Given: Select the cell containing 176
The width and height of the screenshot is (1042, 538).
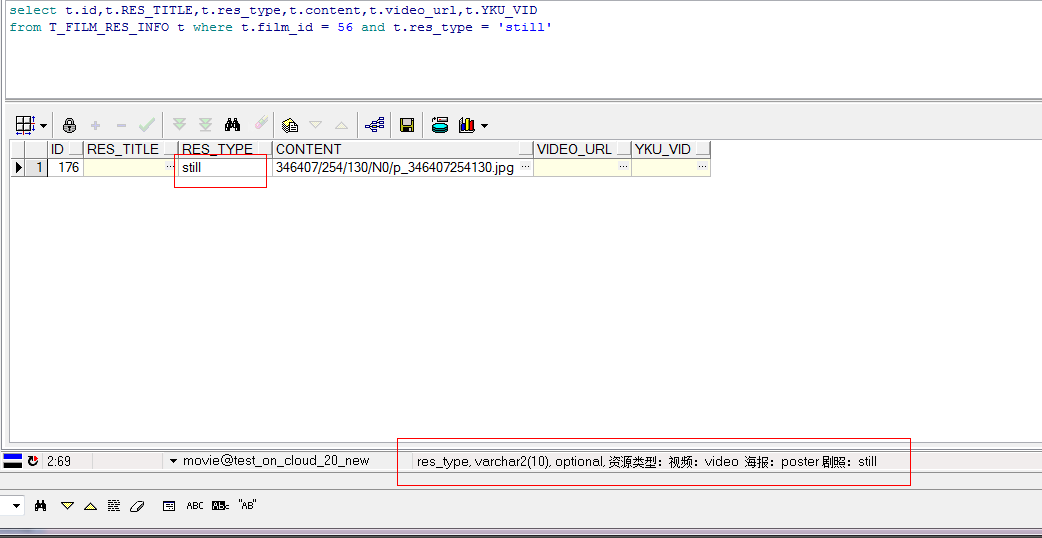Looking at the screenshot, I should tap(66, 167).
